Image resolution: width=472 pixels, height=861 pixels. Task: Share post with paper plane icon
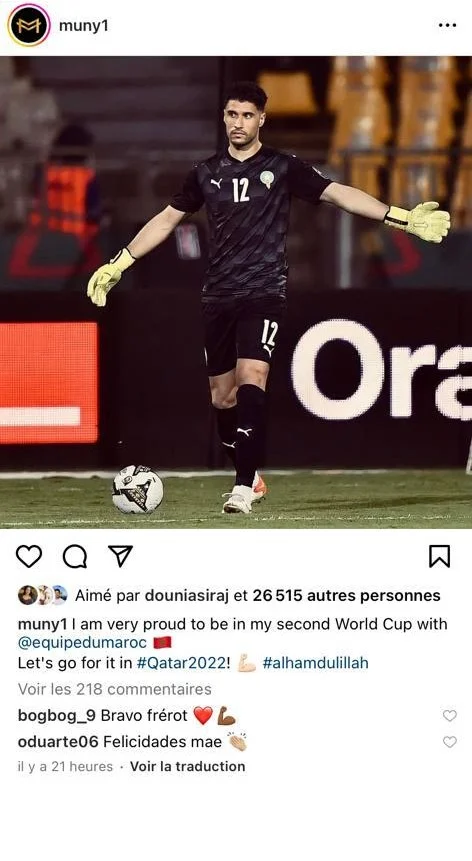click(x=120, y=556)
